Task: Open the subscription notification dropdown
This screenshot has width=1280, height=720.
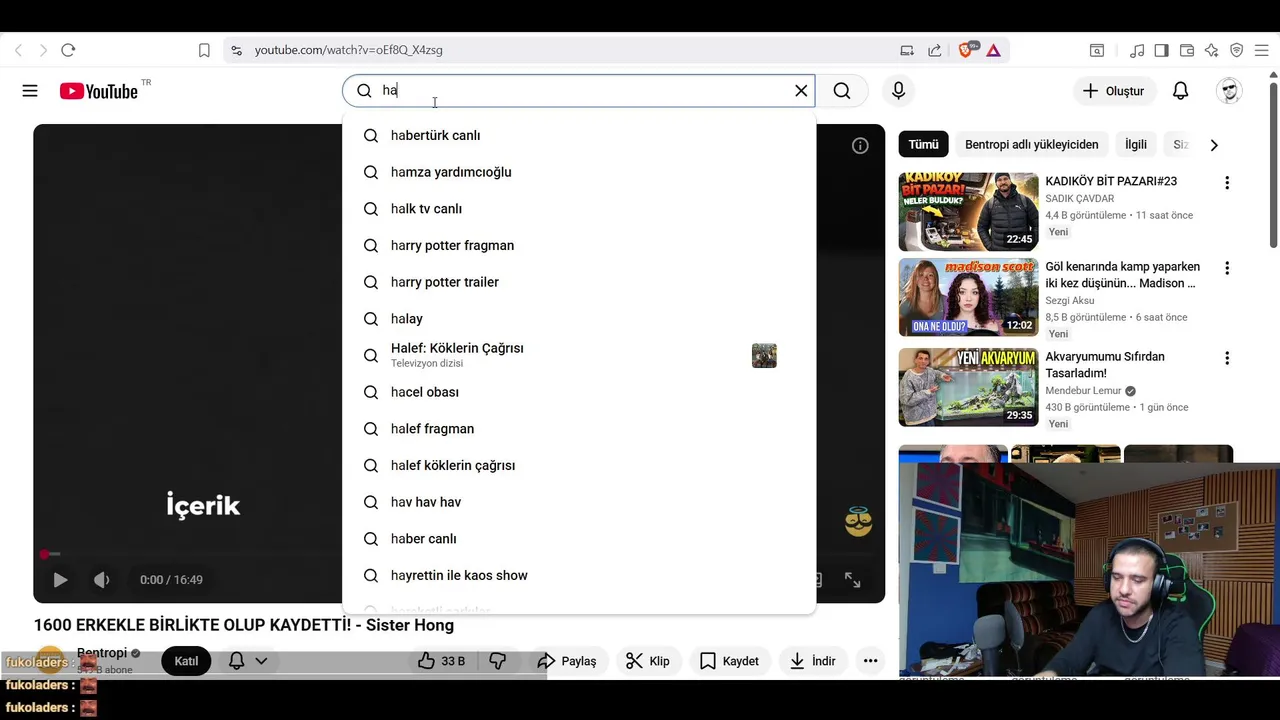Action: pos(248,661)
